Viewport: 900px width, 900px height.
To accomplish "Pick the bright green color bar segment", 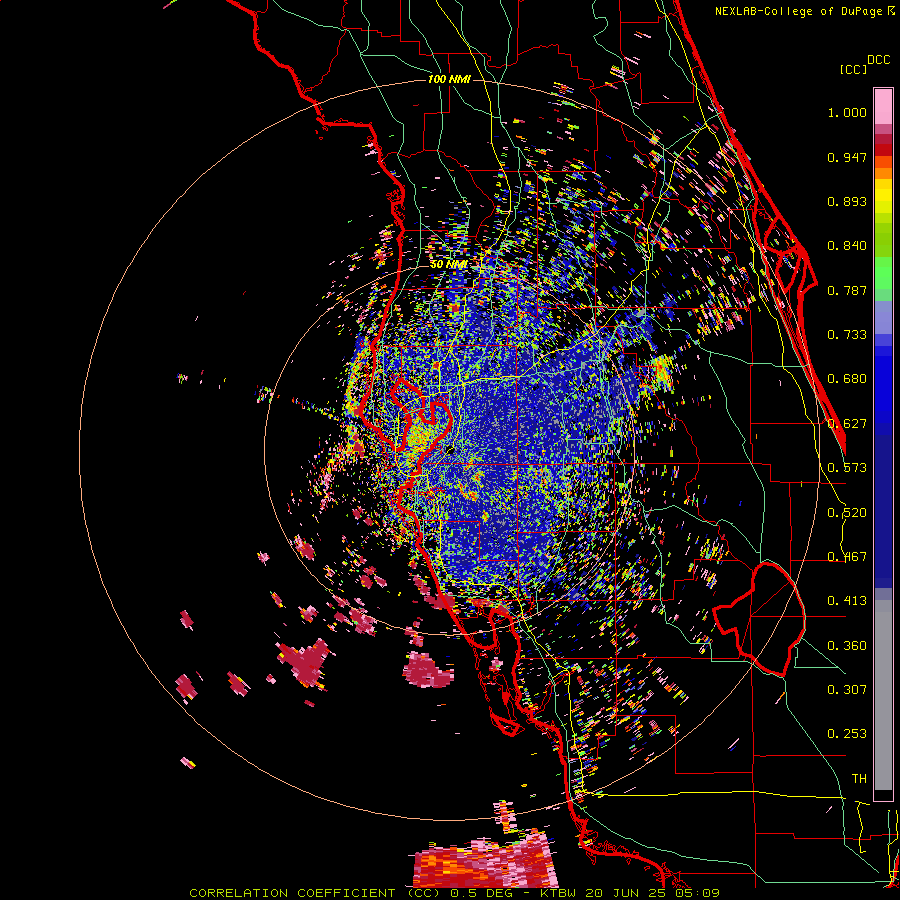I will point(883,273).
